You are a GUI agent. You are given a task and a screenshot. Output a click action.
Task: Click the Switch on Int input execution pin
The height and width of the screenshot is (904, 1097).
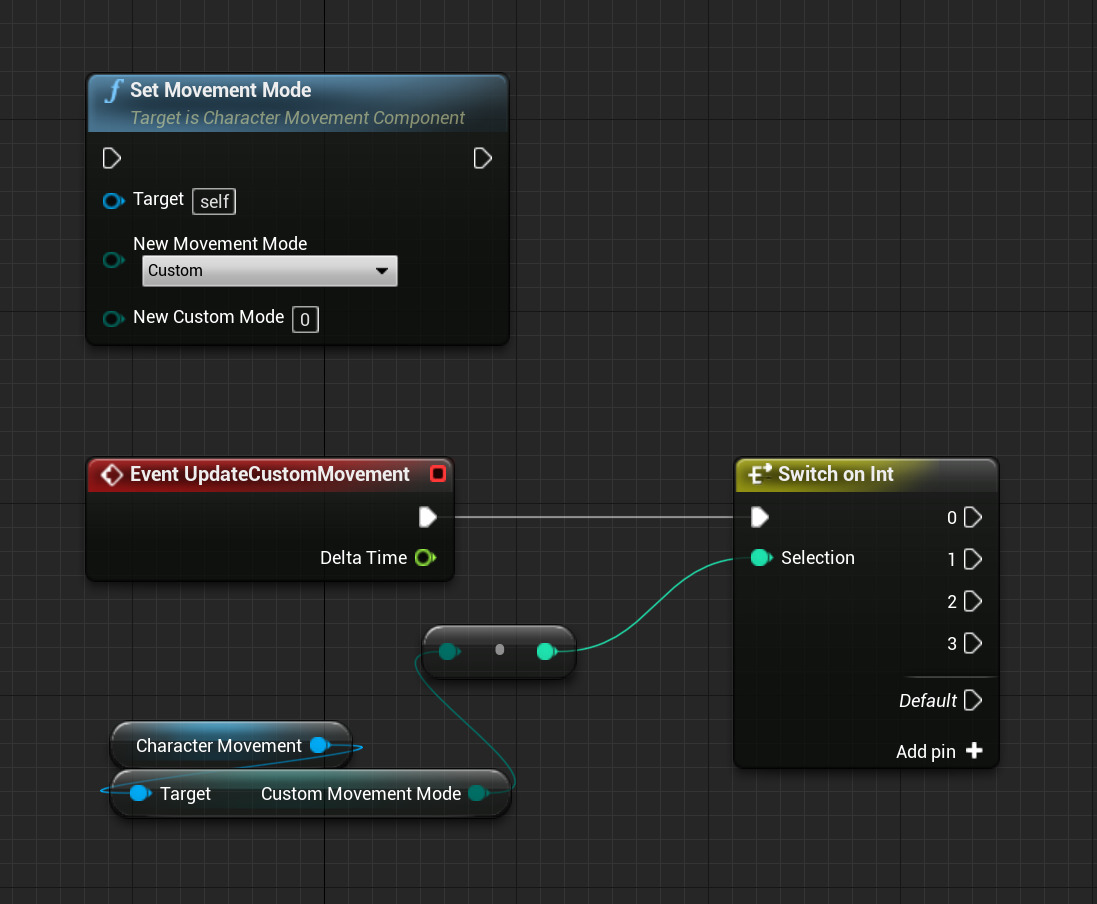[x=760, y=517]
